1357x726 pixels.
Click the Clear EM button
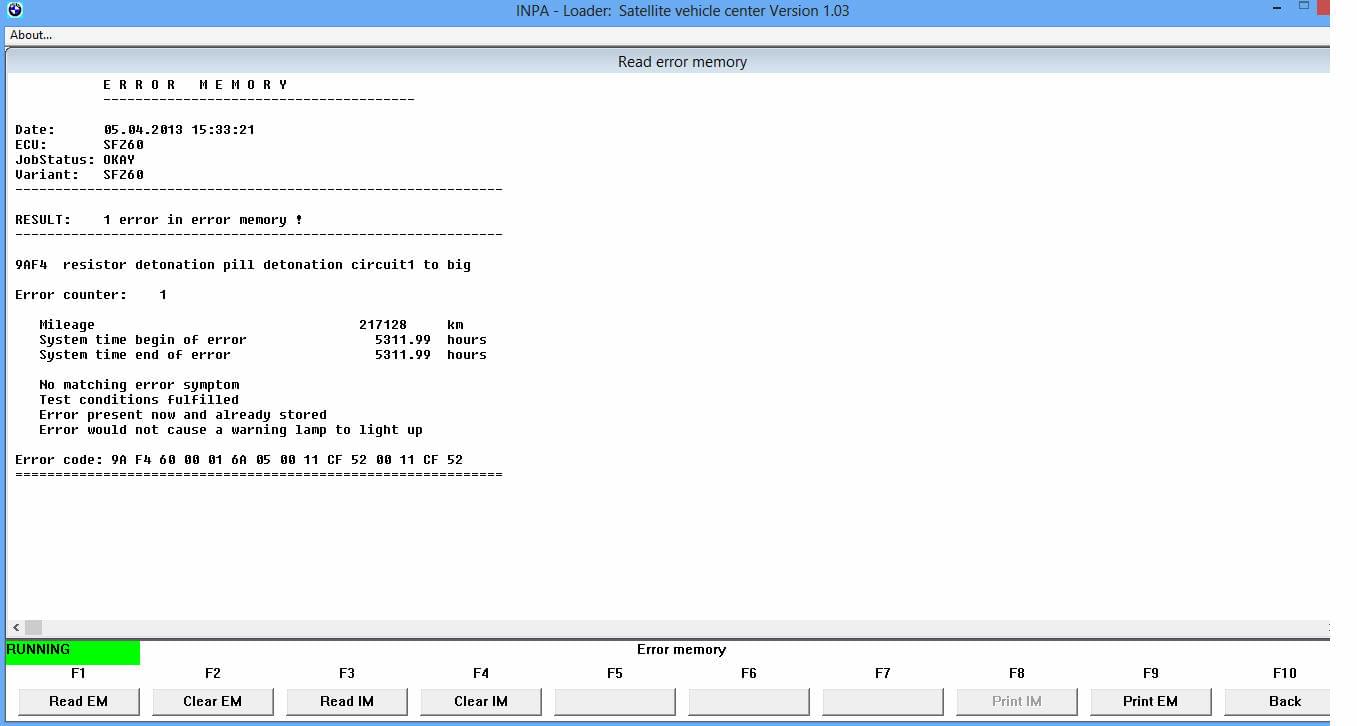coord(213,701)
